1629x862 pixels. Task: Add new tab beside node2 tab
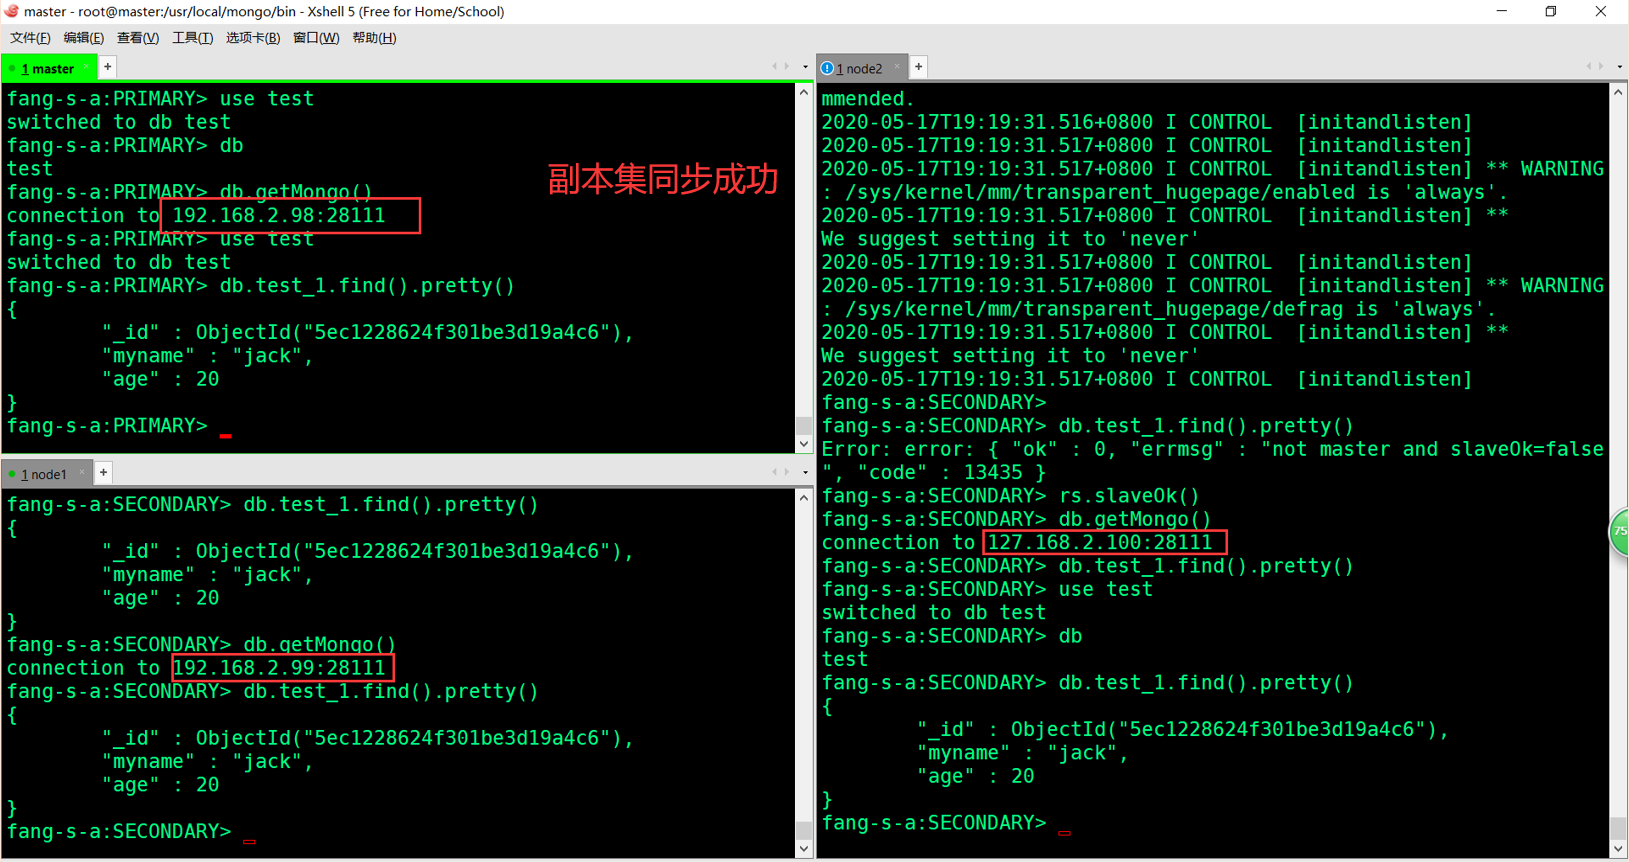(x=918, y=67)
